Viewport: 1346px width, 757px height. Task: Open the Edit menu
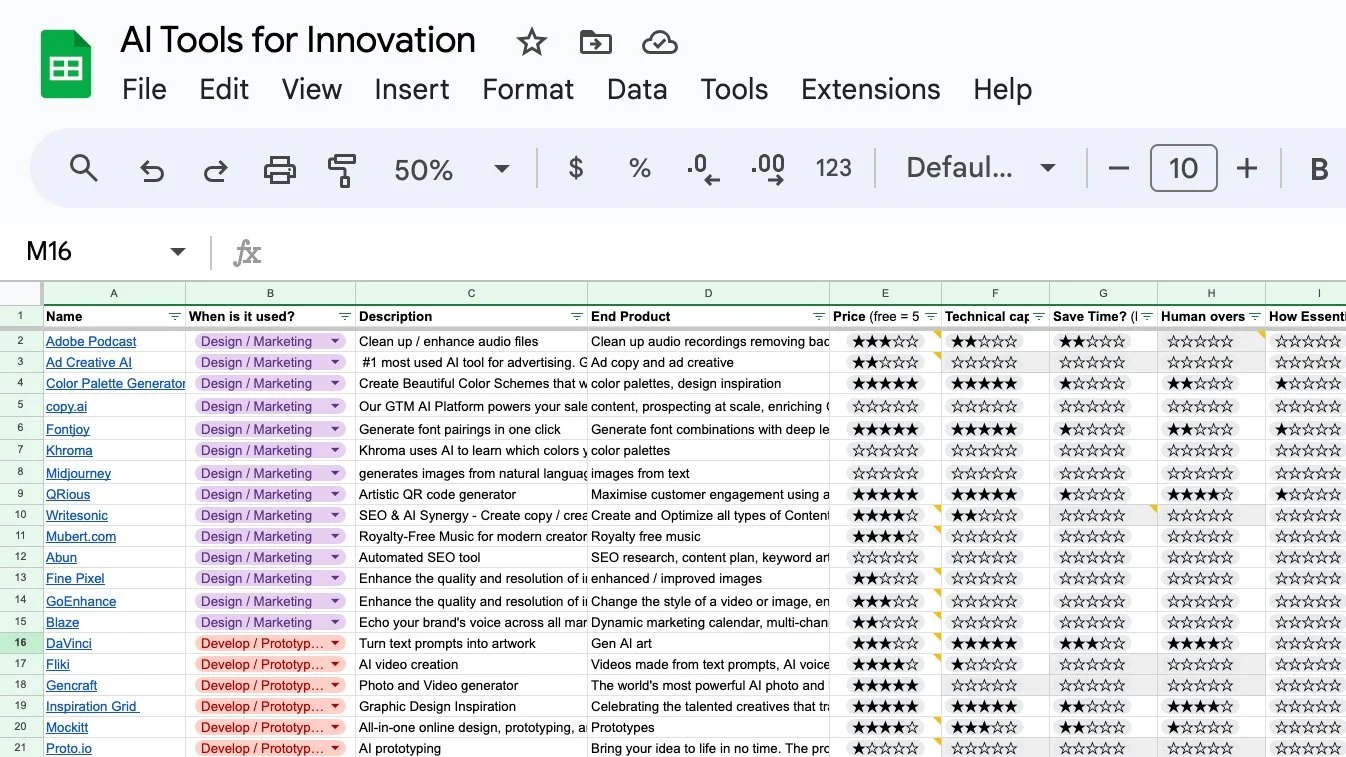pyautogui.click(x=224, y=89)
